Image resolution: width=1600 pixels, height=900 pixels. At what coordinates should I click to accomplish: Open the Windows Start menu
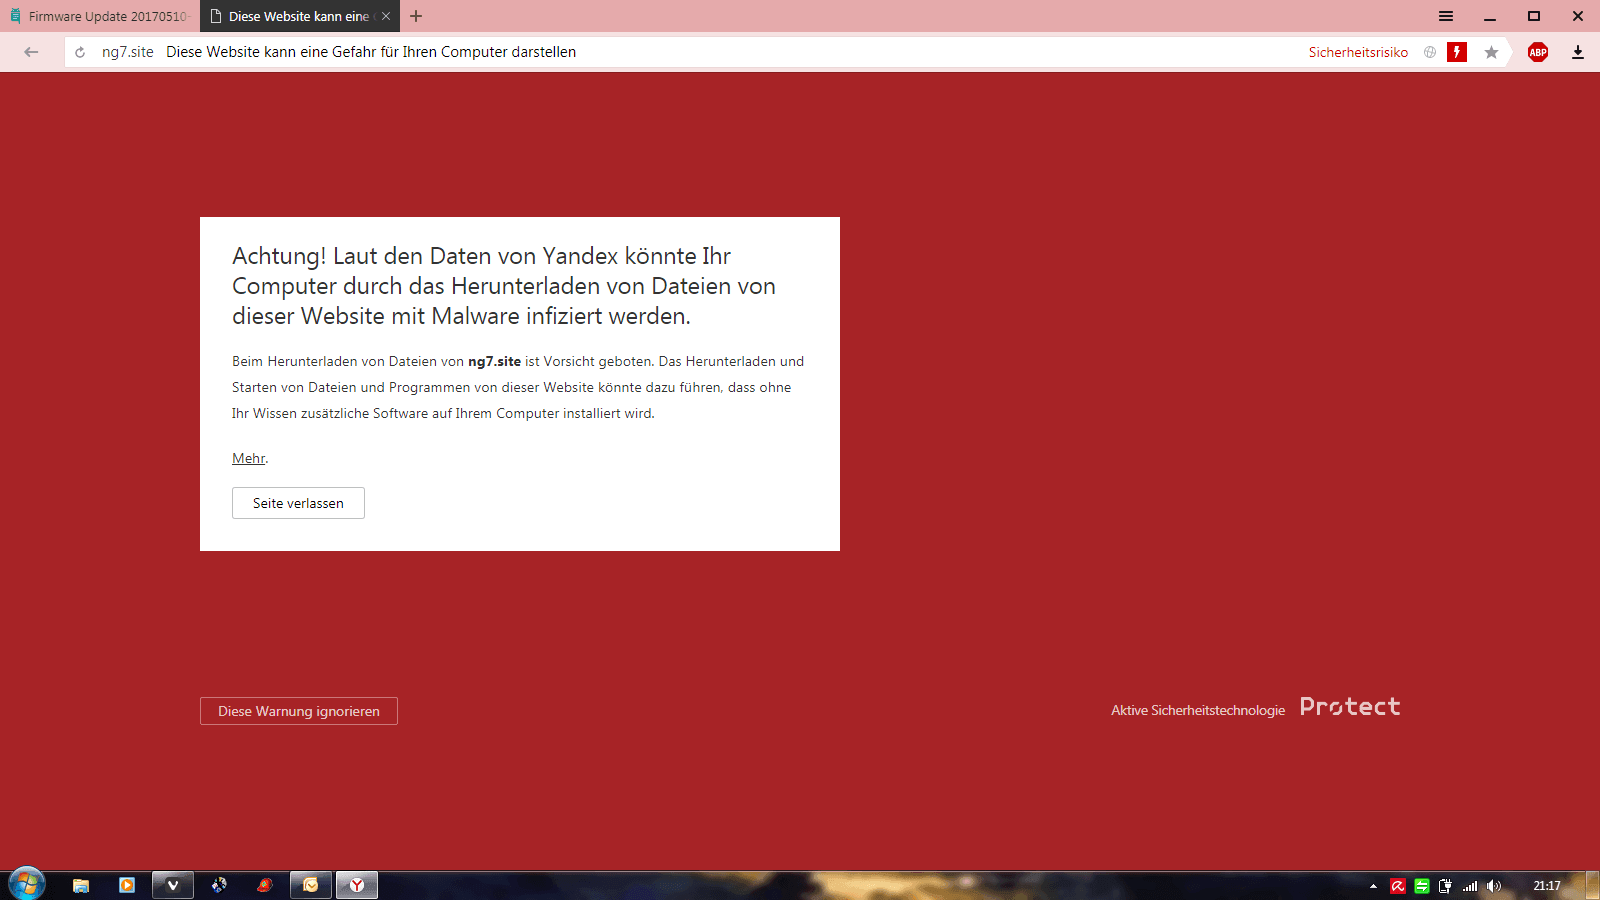tap(27, 884)
